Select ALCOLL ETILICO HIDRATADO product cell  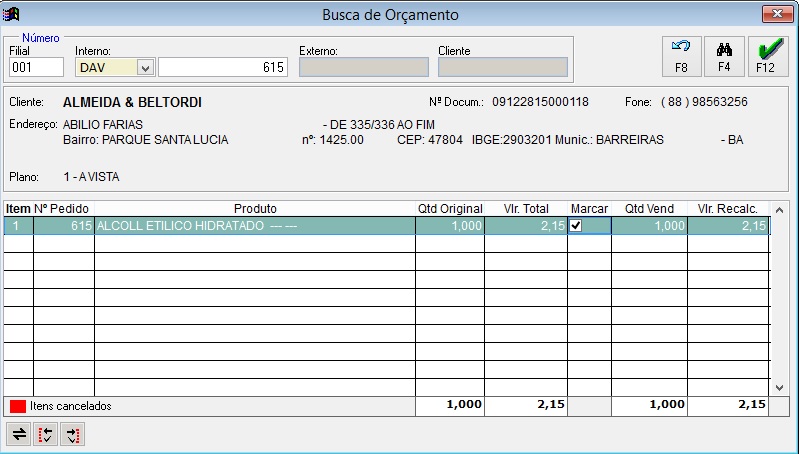tap(255, 226)
